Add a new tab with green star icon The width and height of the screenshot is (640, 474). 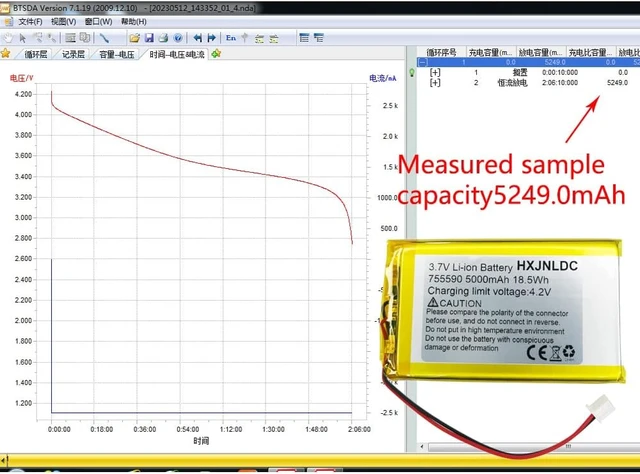coord(216,53)
